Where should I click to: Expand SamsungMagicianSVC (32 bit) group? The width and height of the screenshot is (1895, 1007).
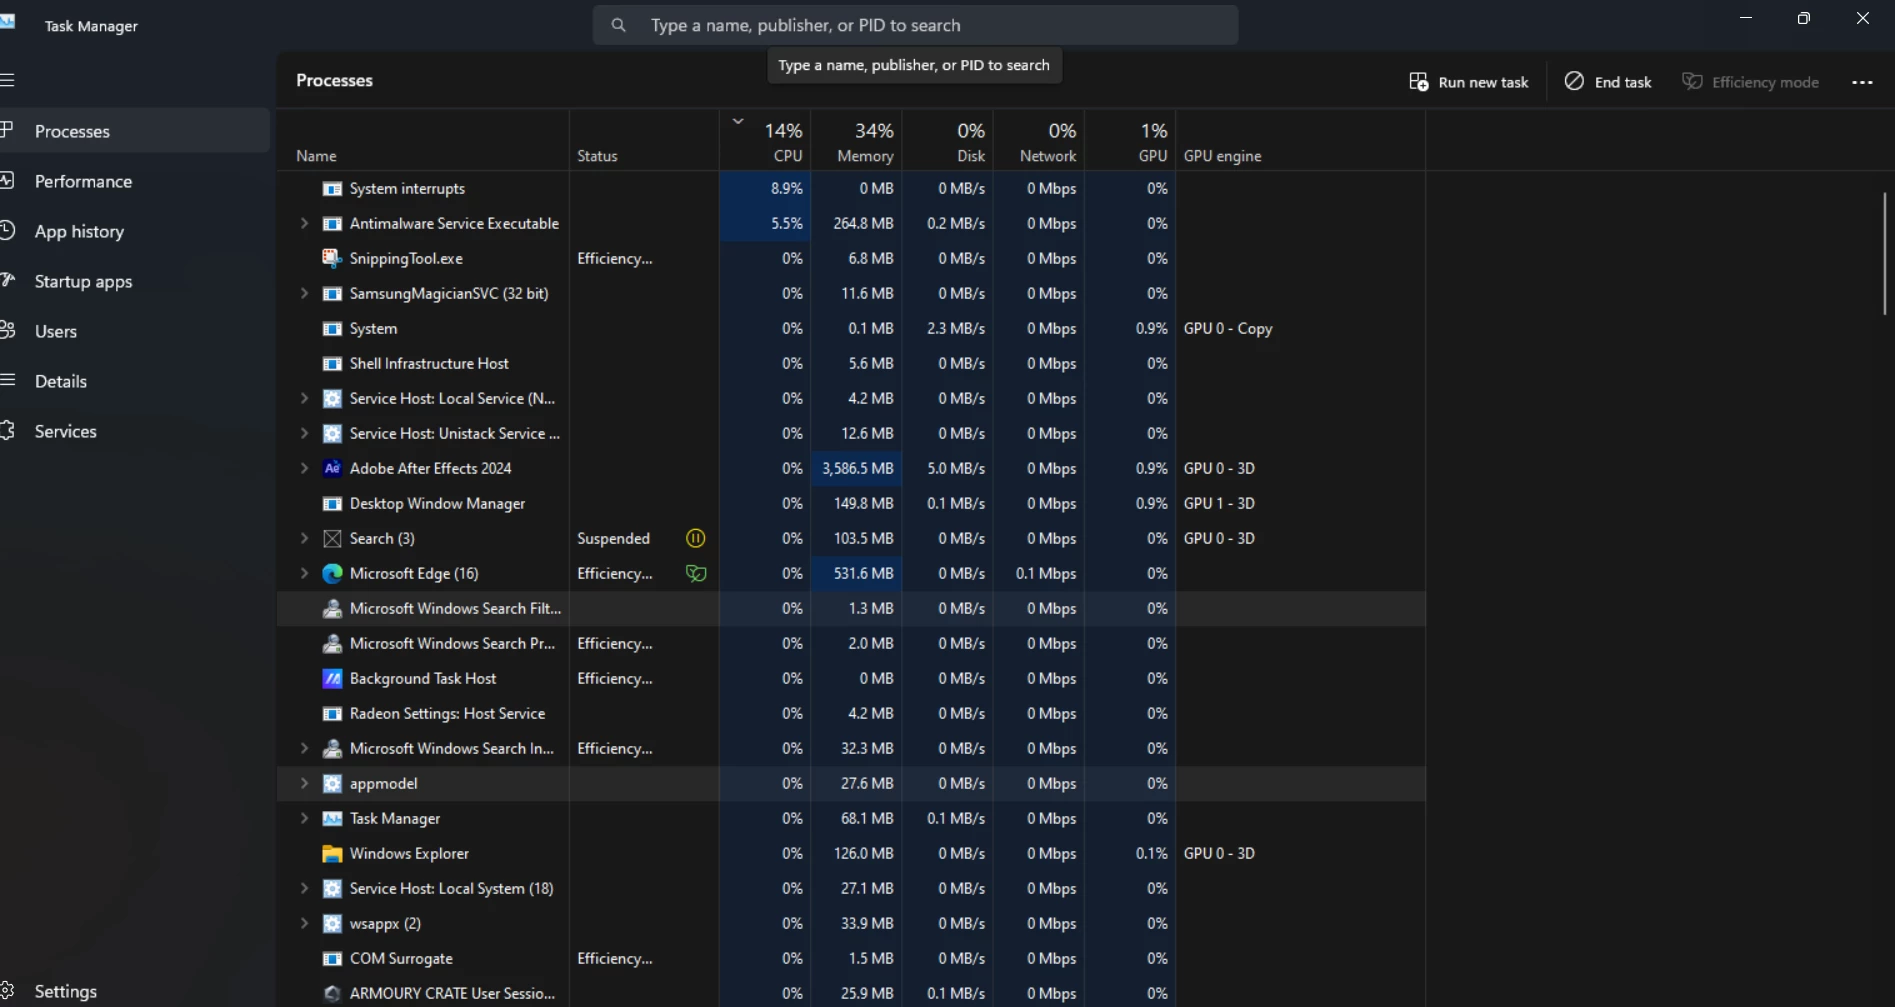click(304, 293)
